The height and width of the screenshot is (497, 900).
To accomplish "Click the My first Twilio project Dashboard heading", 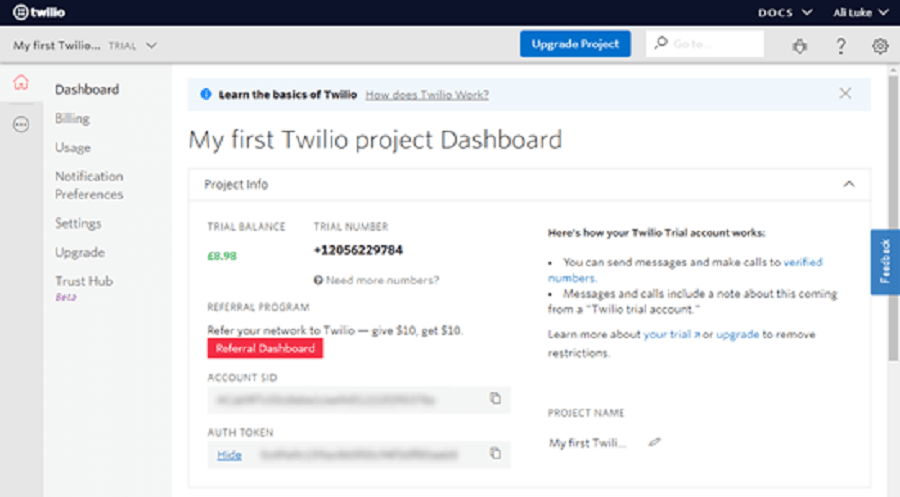I will coord(375,139).
